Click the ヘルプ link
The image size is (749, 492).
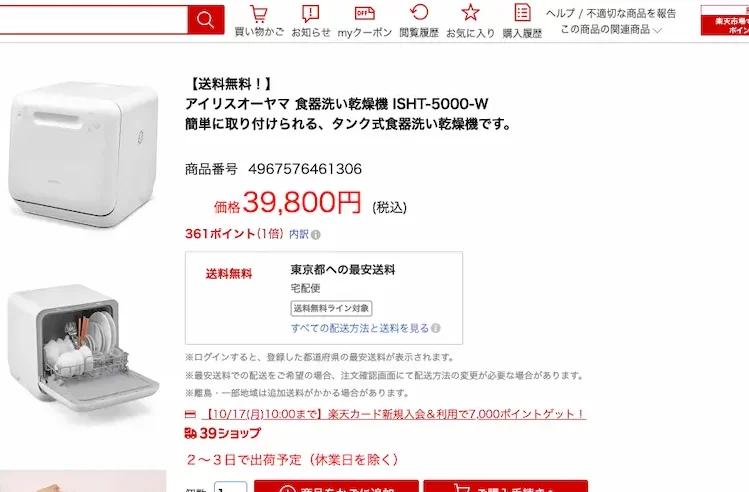coord(560,13)
